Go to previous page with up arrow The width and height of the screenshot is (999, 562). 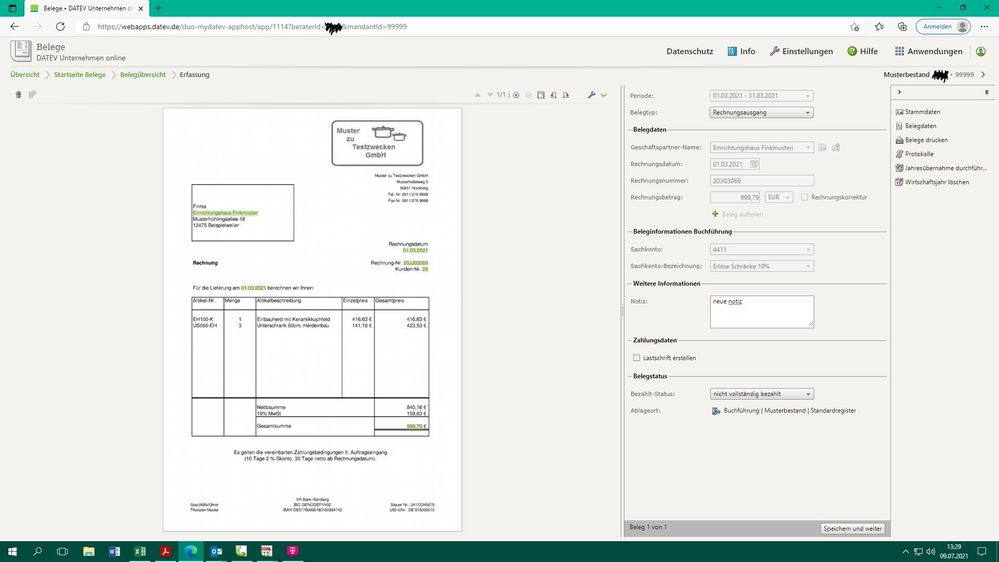coord(477,95)
